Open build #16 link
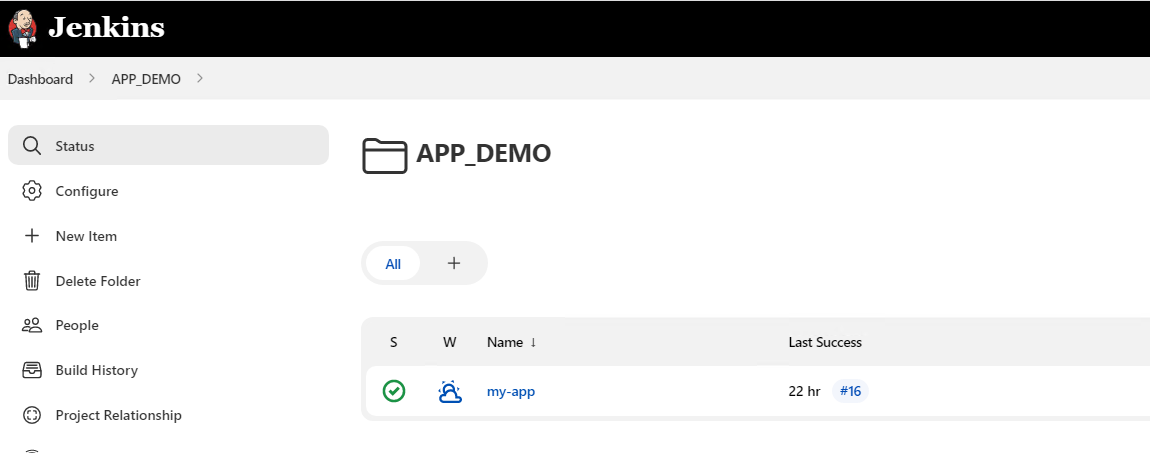 pyautogui.click(x=850, y=391)
